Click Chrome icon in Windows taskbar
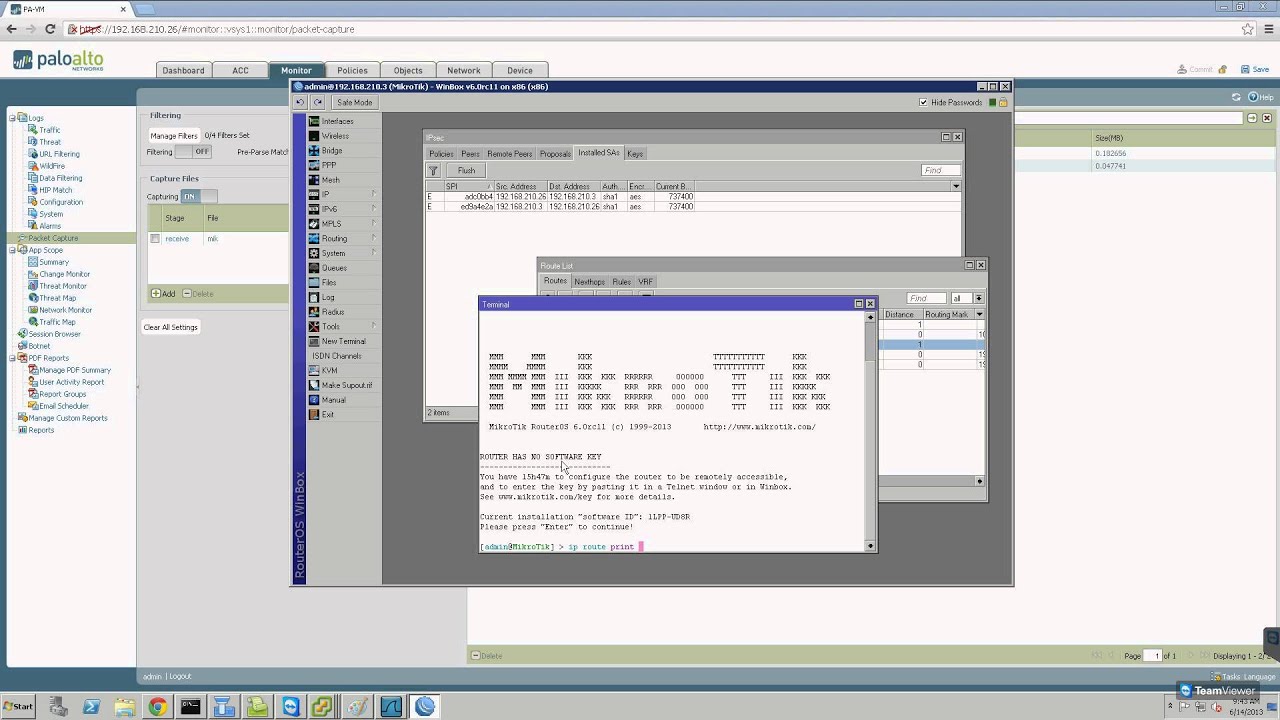This screenshot has width=1280, height=720. (157, 707)
